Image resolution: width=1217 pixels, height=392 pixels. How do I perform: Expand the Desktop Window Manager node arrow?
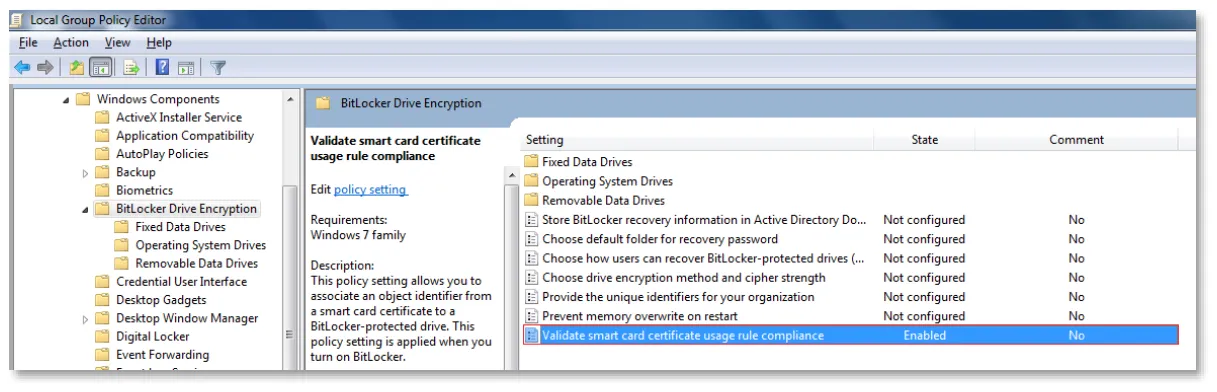point(86,319)
